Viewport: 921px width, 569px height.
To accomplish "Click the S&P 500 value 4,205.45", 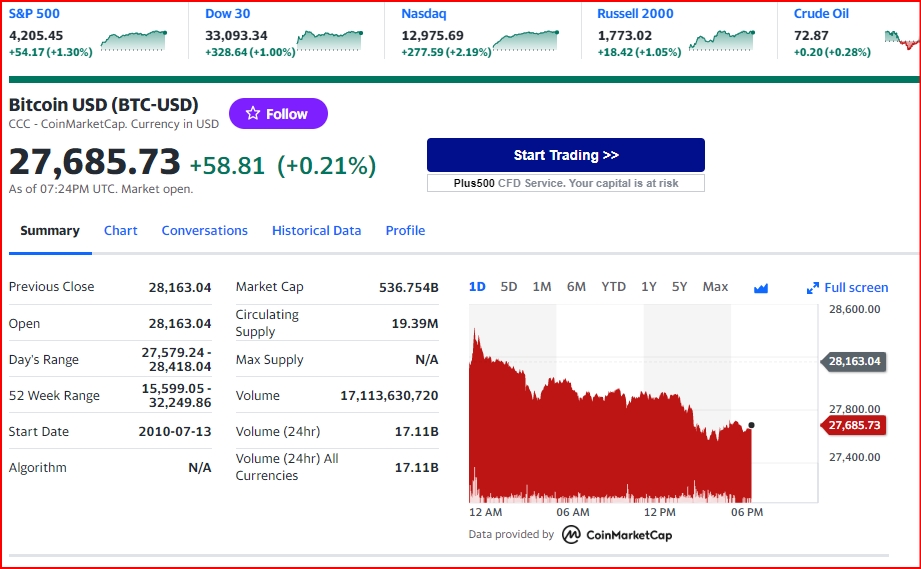I will click(x=36, y=35).
